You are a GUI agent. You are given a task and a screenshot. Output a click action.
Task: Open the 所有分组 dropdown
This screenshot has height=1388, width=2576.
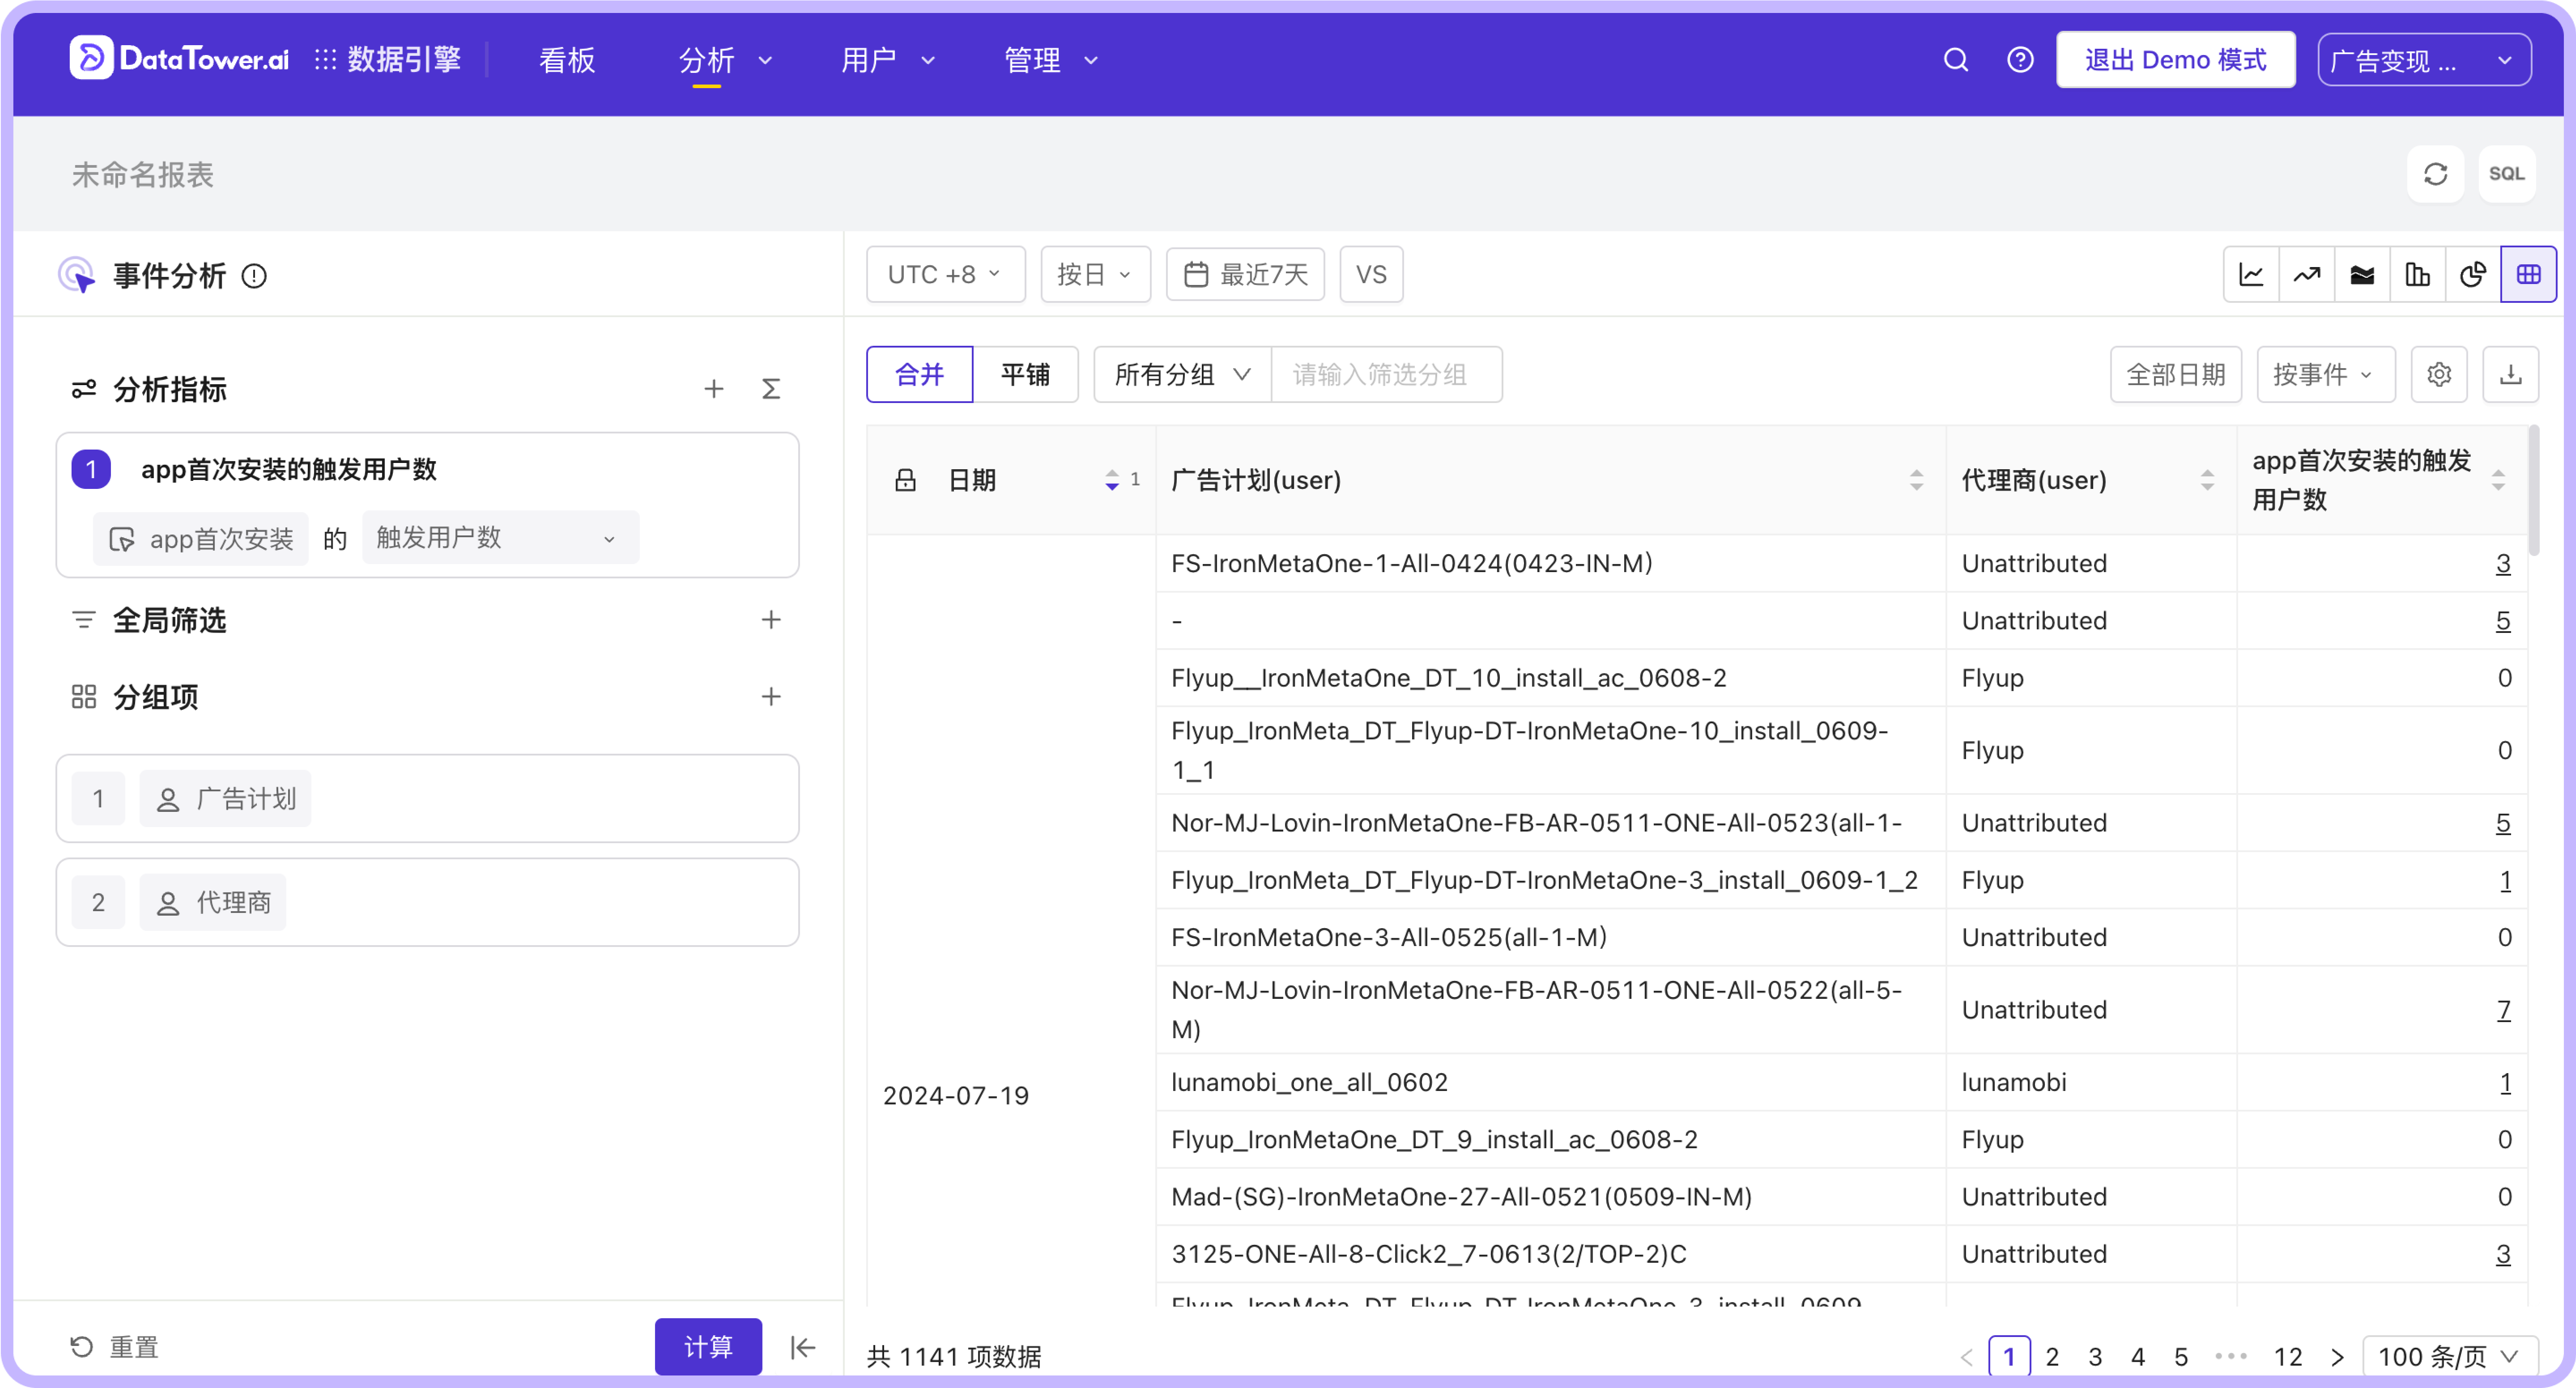pos(1180,374)
